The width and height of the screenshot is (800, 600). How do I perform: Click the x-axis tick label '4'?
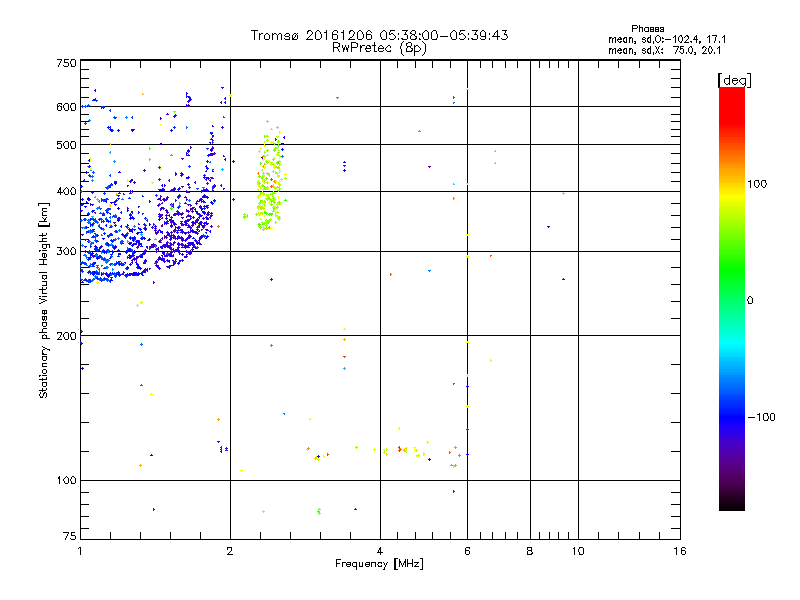(x=380, y=551)
